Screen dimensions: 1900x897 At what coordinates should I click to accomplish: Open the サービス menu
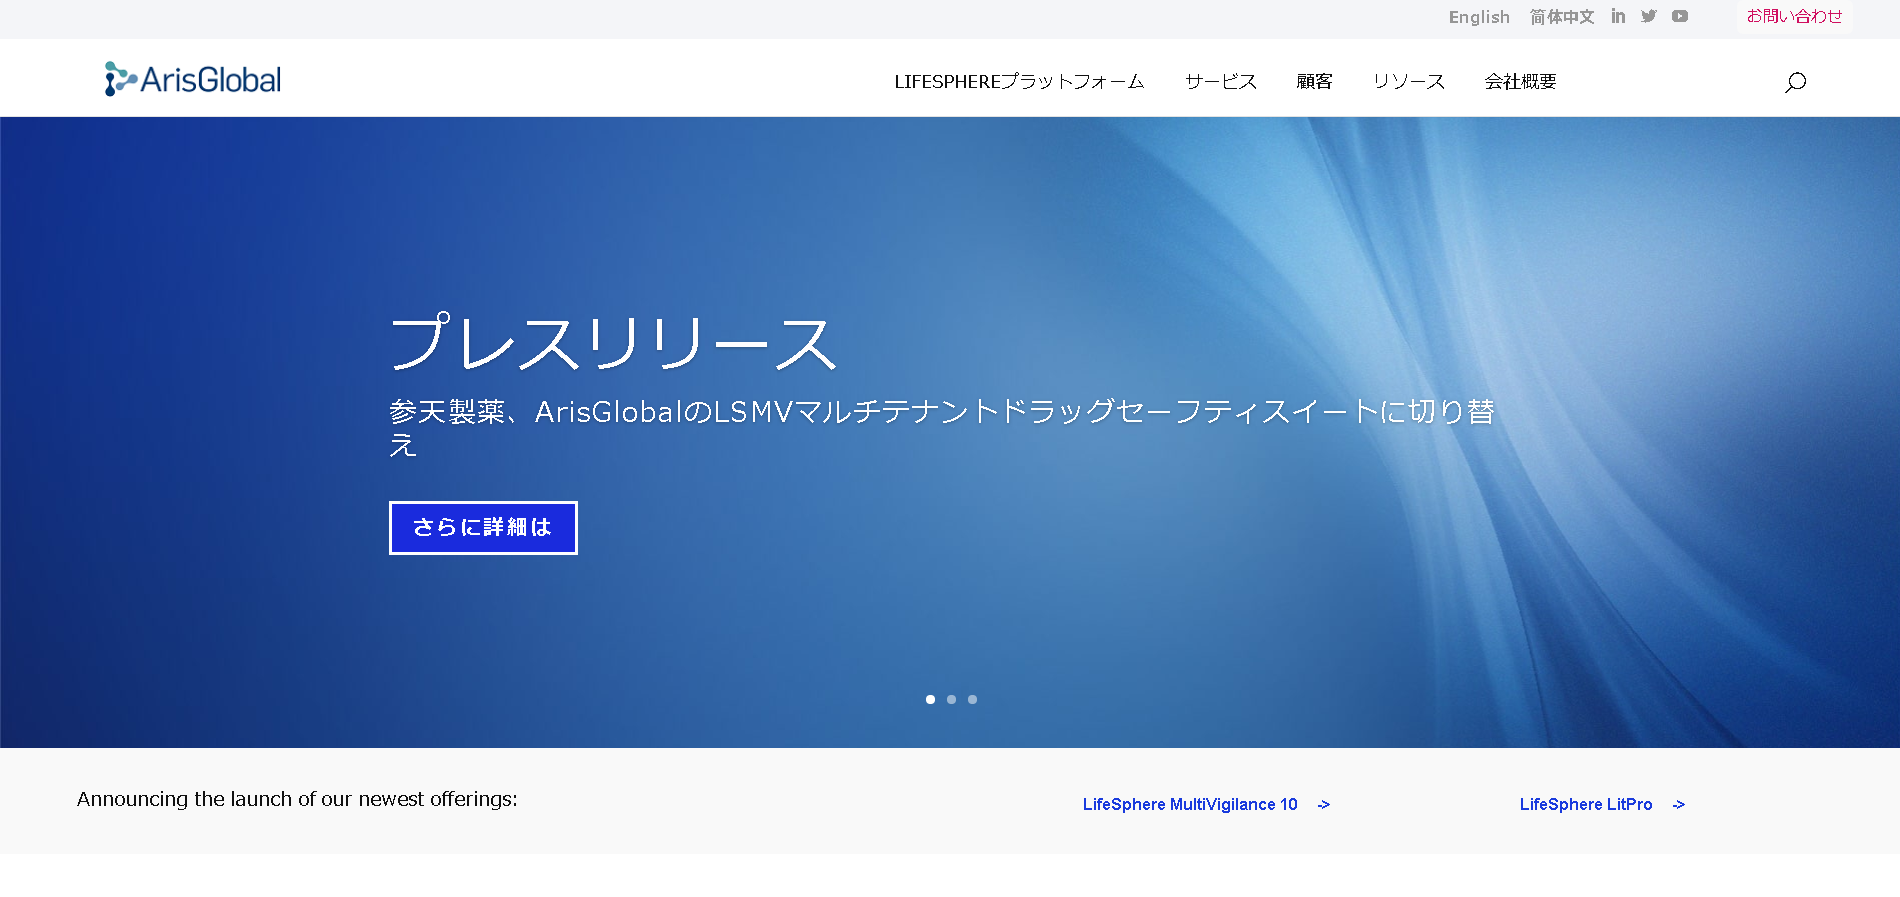[x=1221, y=82]
